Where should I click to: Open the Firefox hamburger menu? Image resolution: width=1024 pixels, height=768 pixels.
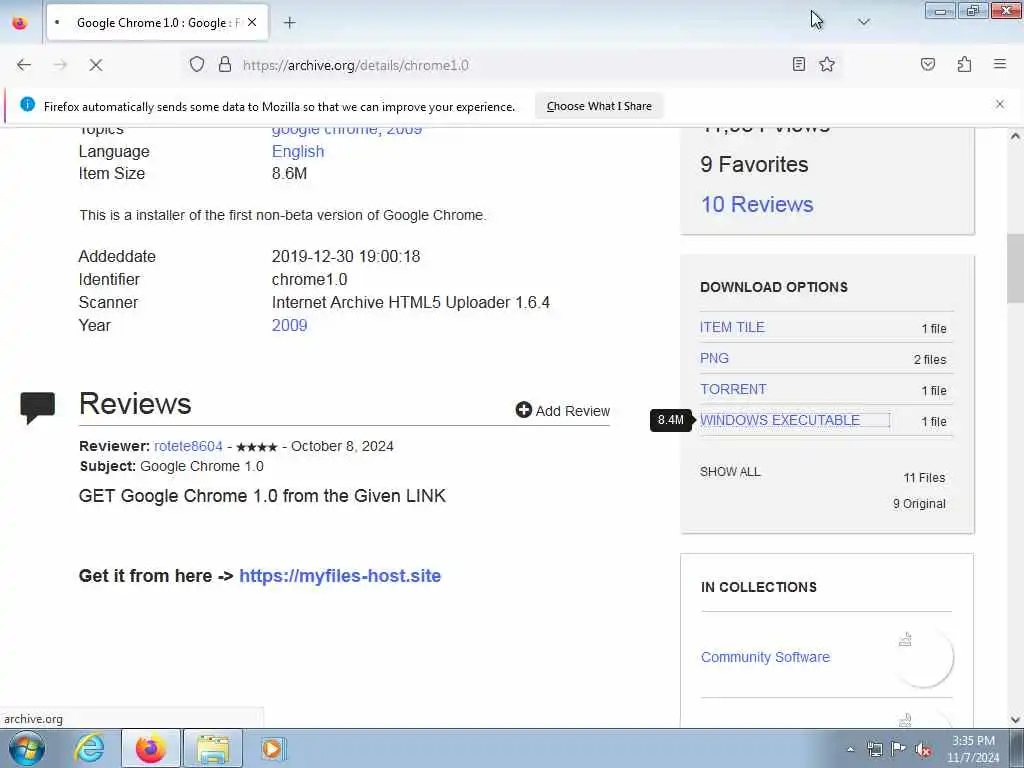pyautogui.click(x=1000, y=64)
